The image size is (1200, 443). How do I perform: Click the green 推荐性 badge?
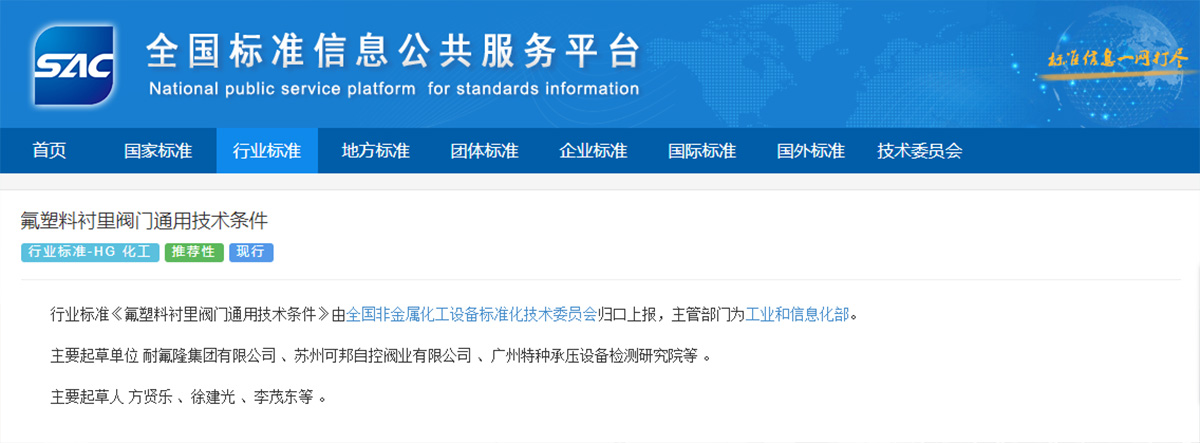tap(194, 252)
